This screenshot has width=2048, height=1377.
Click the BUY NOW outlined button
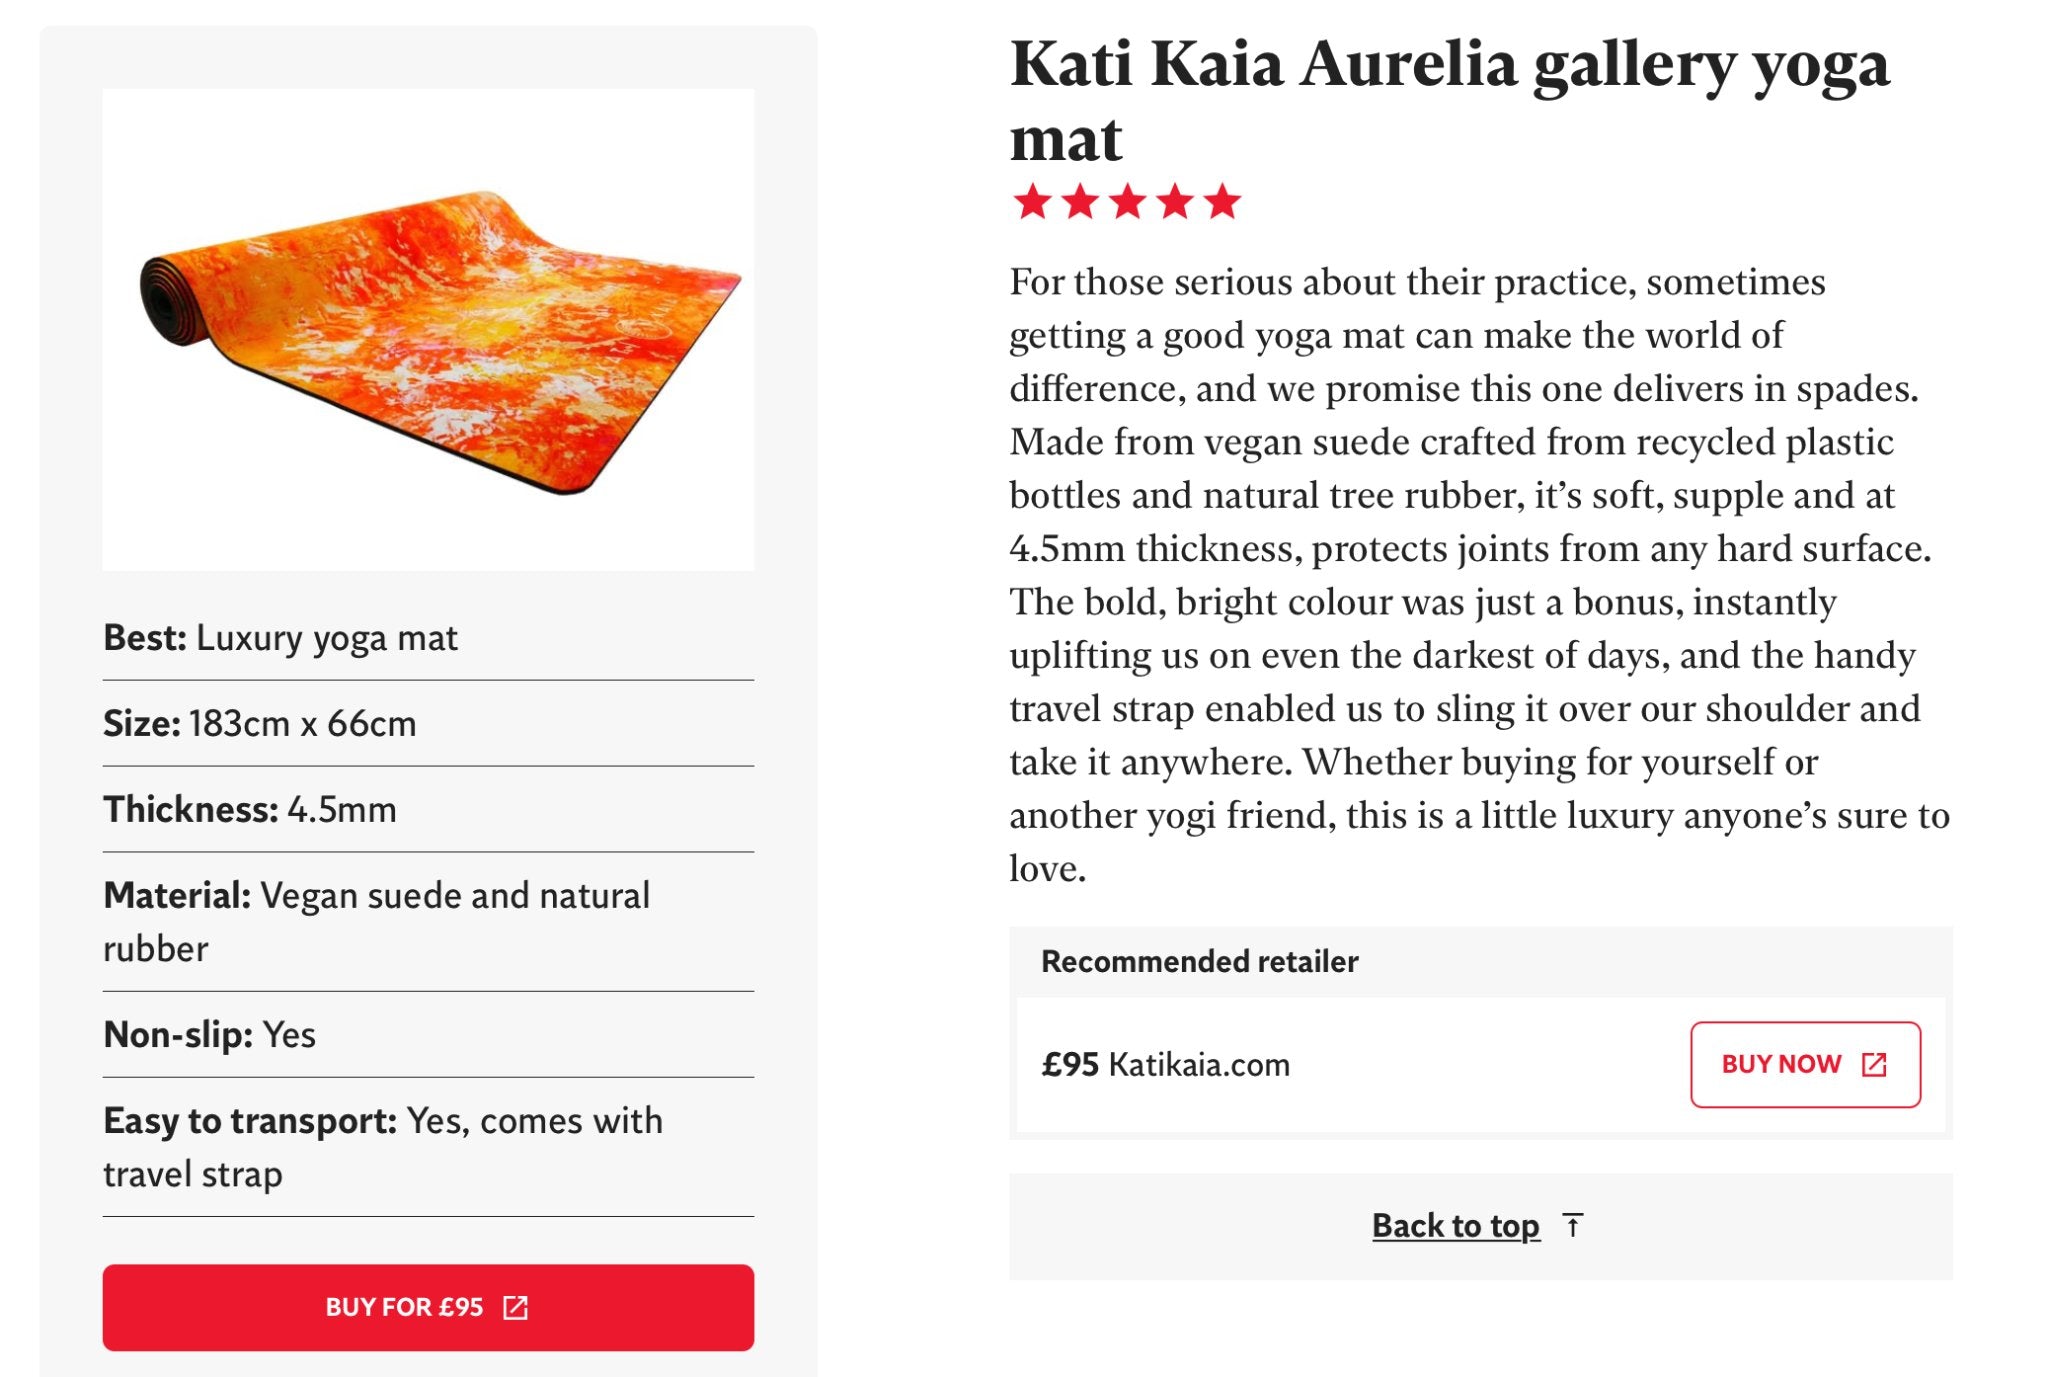click(1805, 1064)
